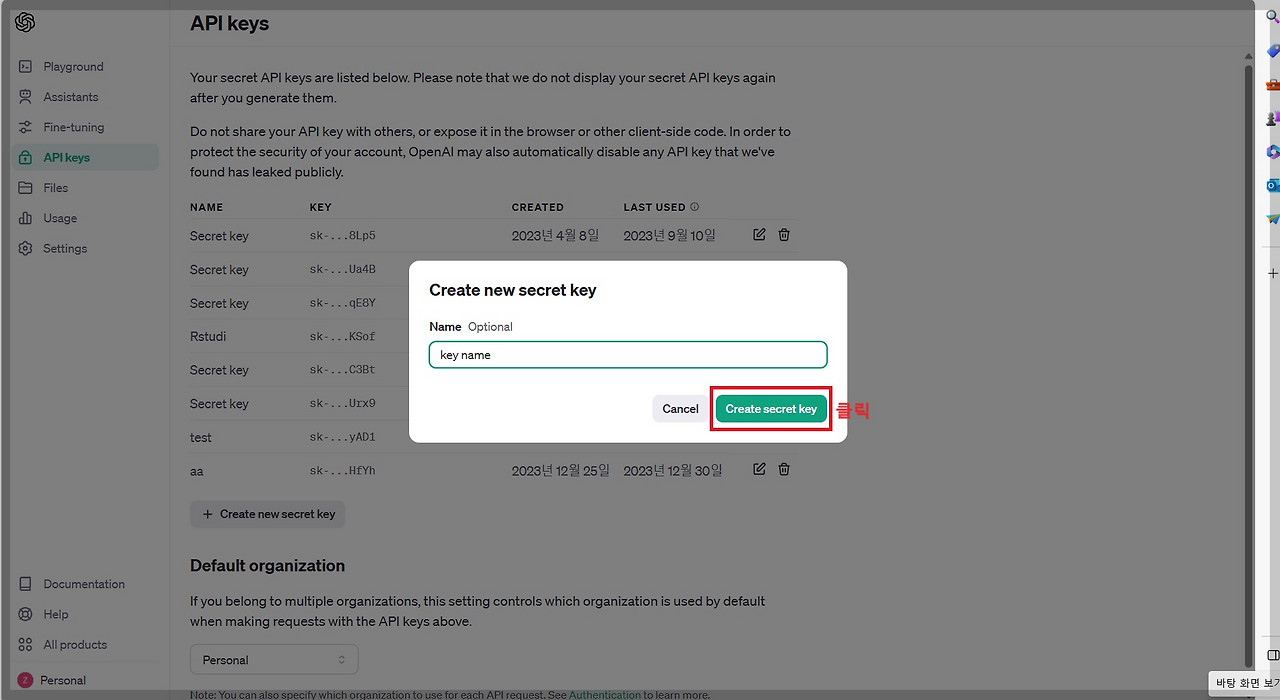Screen dimensions: 1280x700
Task: Click Create secret key in the dialog
Action: coord(771,409)
